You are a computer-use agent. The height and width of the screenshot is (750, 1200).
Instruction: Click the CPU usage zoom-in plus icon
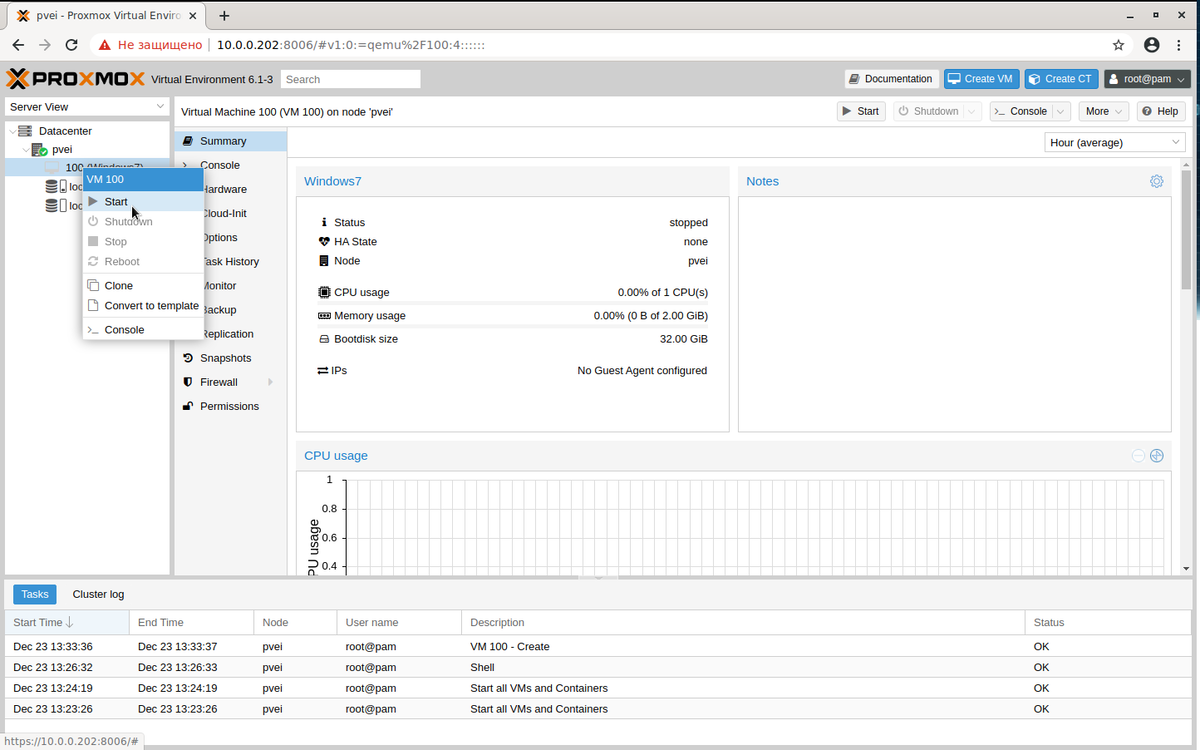point(1157,455)
